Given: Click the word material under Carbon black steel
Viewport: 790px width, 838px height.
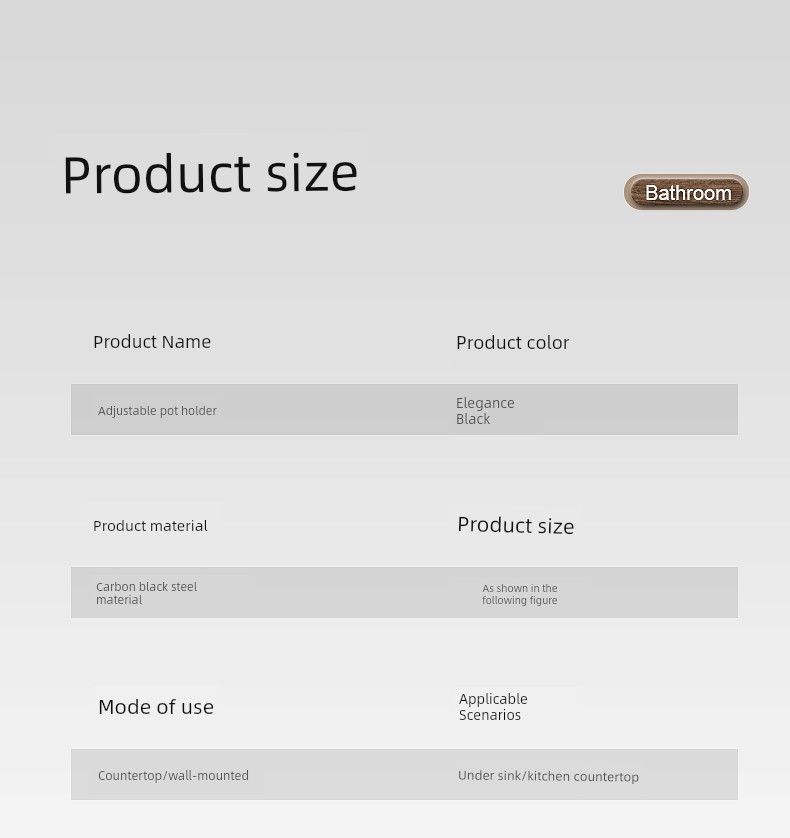Looking at the screenshot, I should coord(119,600).
